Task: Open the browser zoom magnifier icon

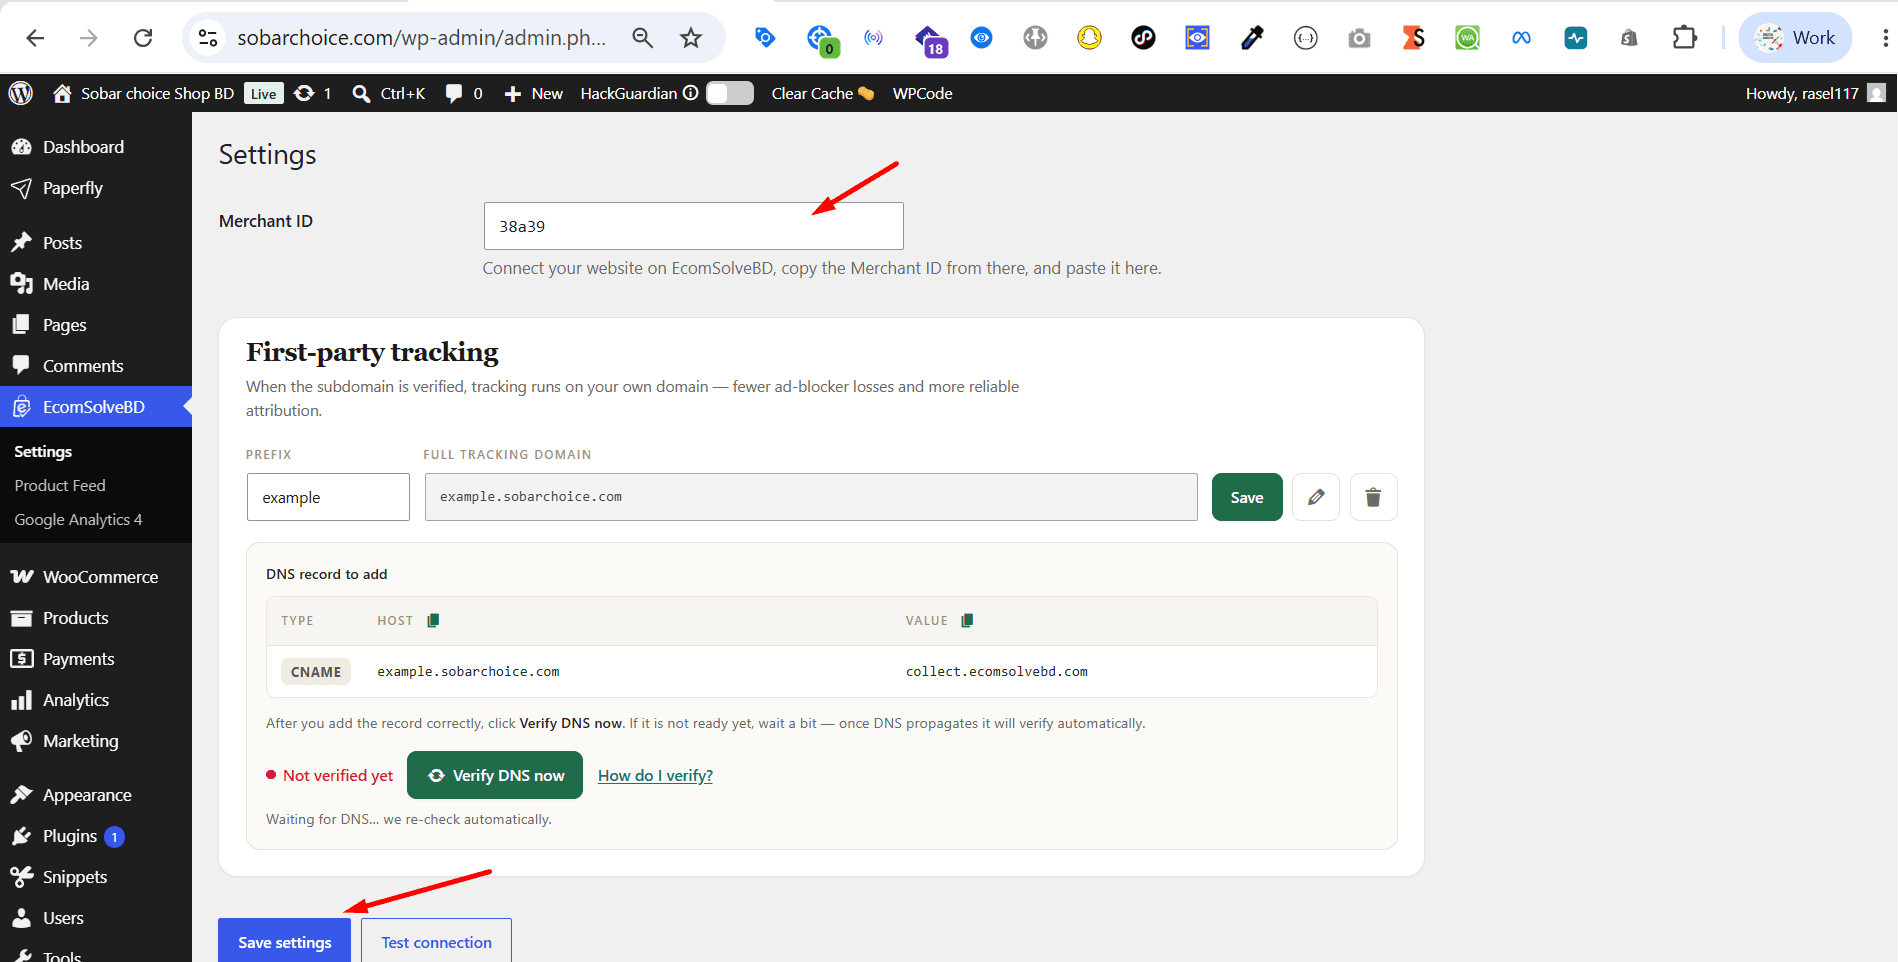Action: click(x=643, y=38)
